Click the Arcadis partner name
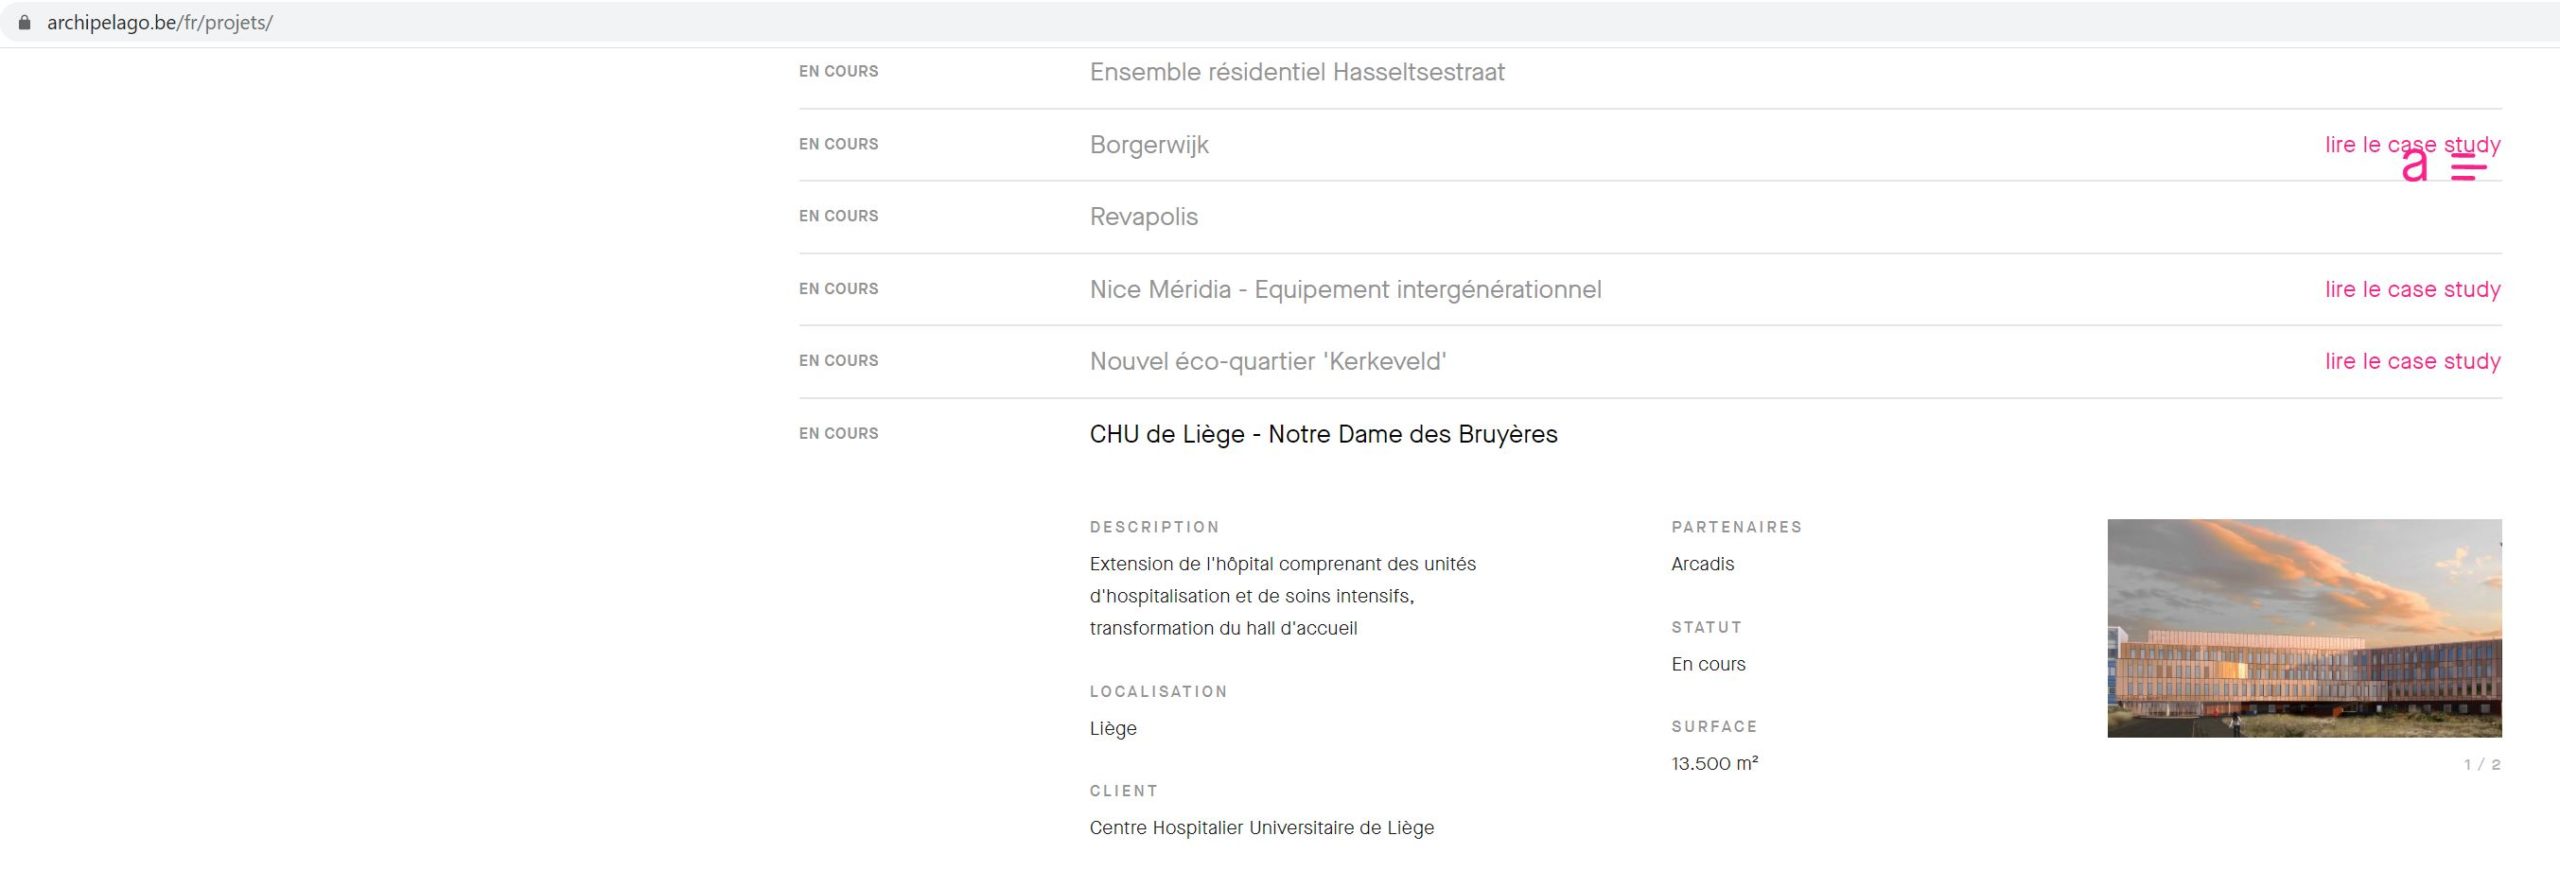This screenshot has width=2560, height=888. pyautogui.click(x=1702, y=564)
